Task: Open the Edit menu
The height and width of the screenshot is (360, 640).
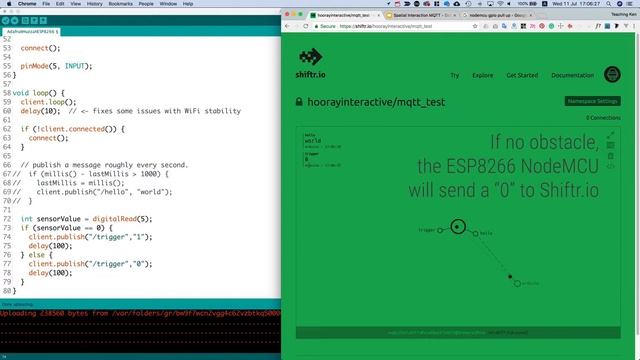Action: tap(60, 4)
